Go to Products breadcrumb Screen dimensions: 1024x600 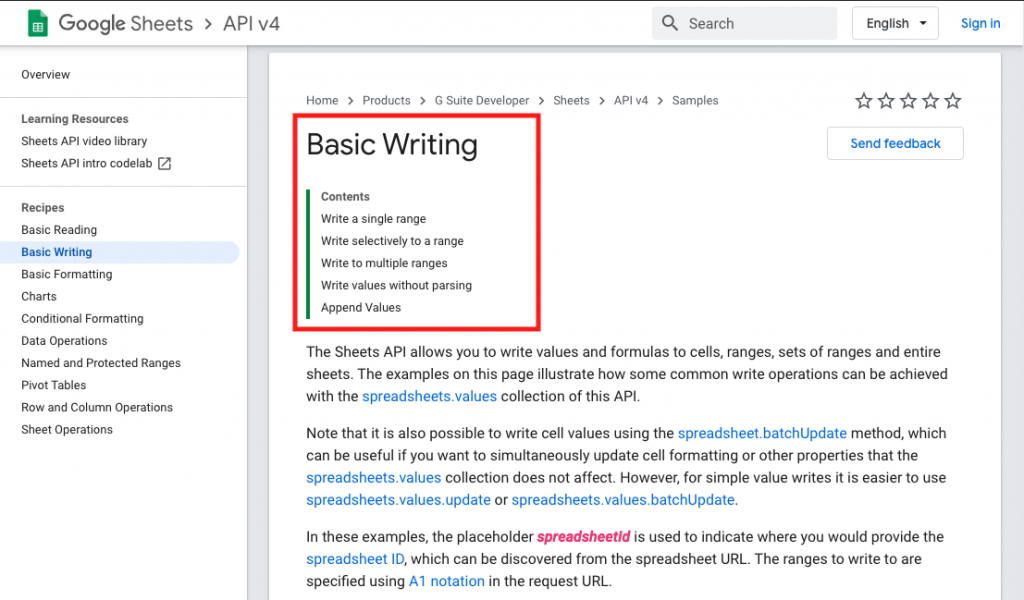387,101
